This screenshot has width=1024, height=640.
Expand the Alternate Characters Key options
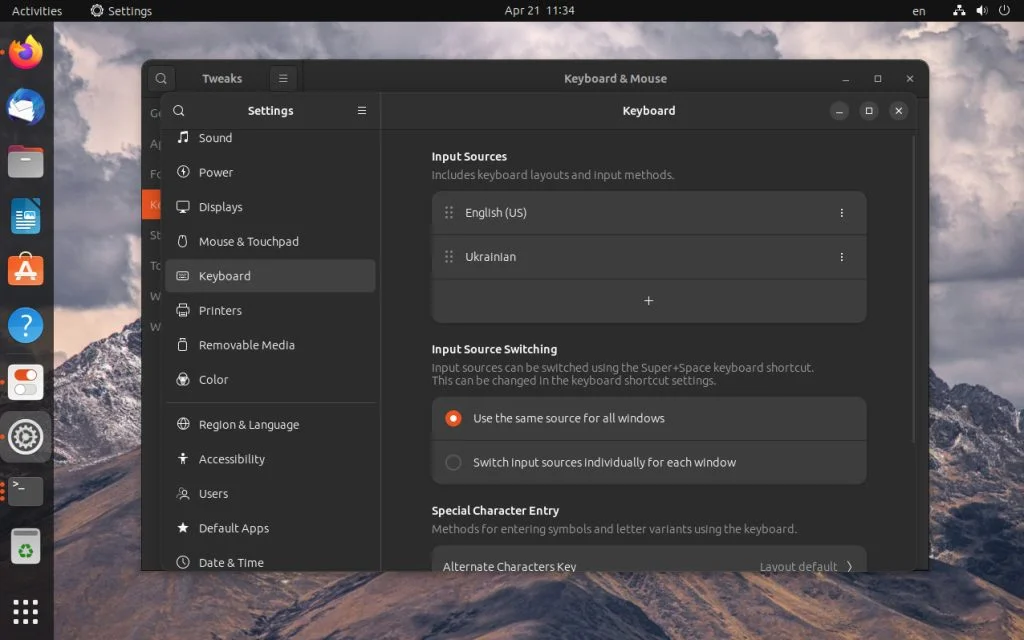click(x=648, y=565)
